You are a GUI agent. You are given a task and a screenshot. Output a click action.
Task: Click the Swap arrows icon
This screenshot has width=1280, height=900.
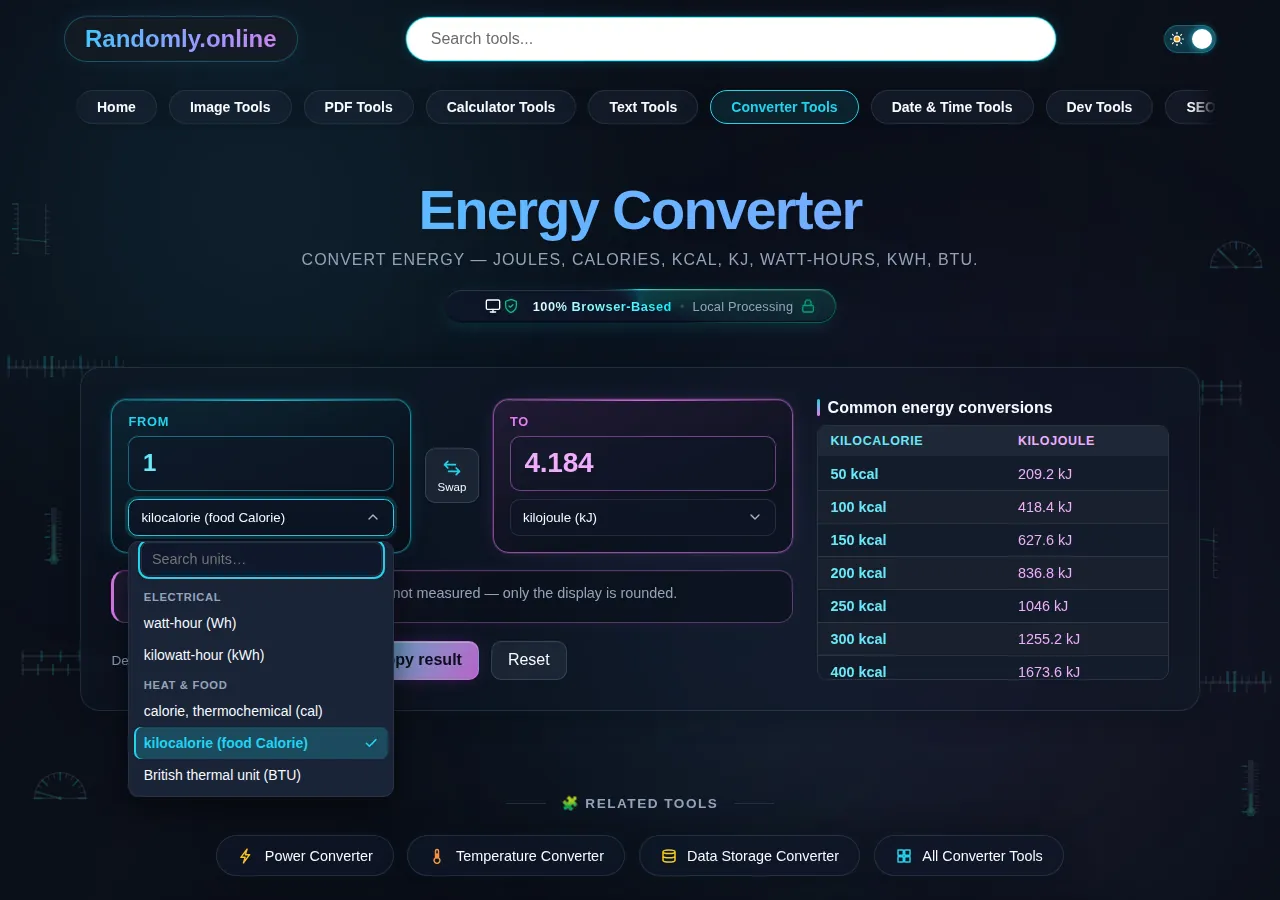[452, 467]
